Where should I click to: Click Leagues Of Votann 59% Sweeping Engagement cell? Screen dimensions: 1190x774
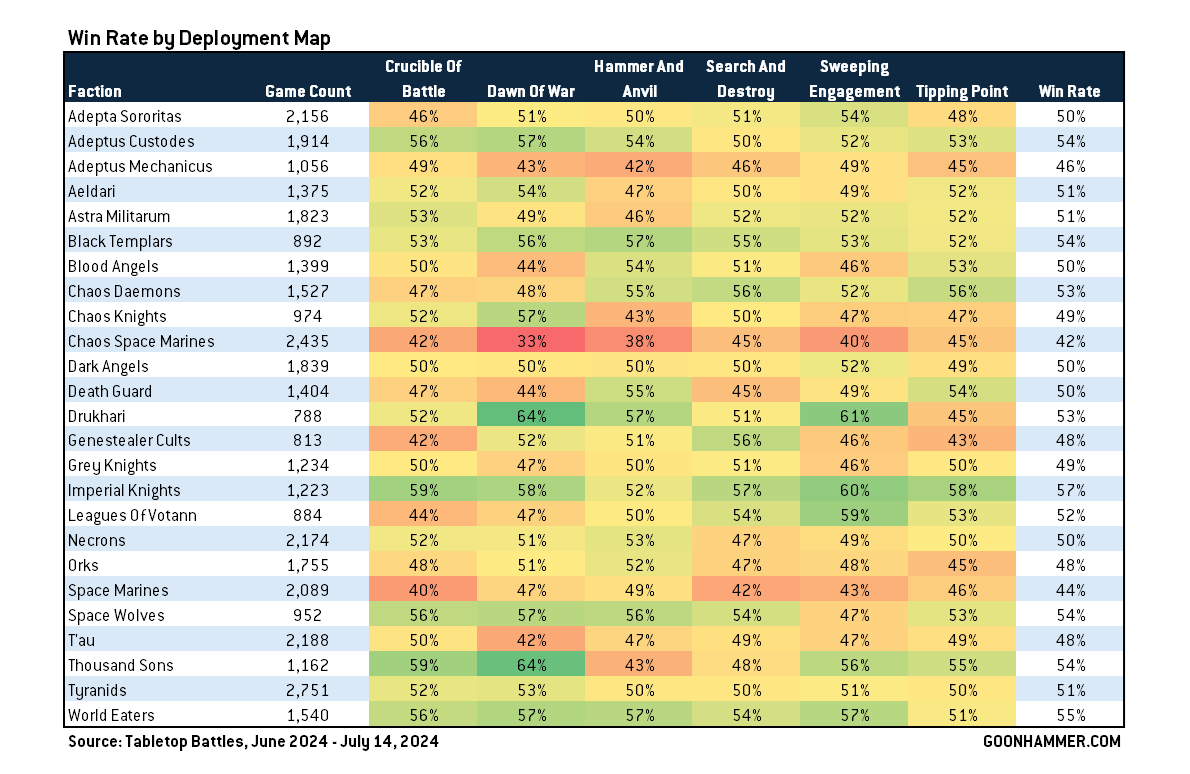854,516
